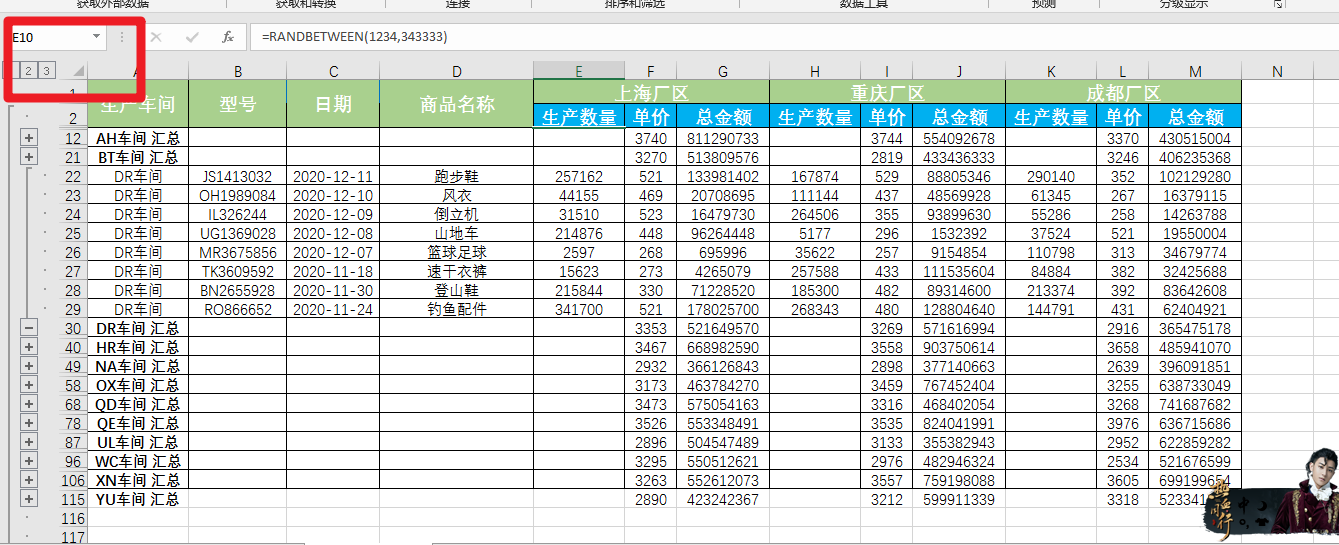
Task: Expand the HR车间 汇总 group
Action: click(28, 347)
